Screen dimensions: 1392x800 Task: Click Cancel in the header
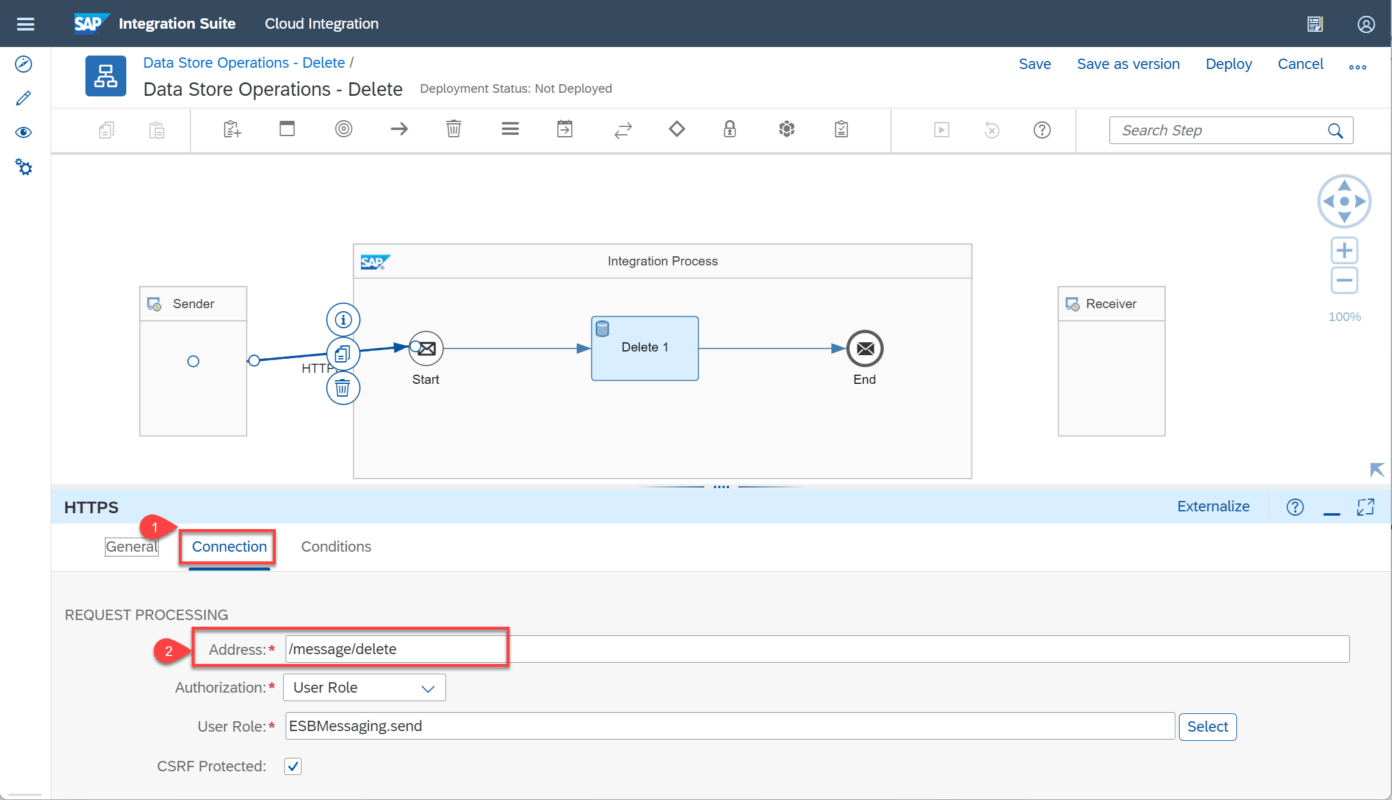pyautogui.click(x=1301, y=64)
